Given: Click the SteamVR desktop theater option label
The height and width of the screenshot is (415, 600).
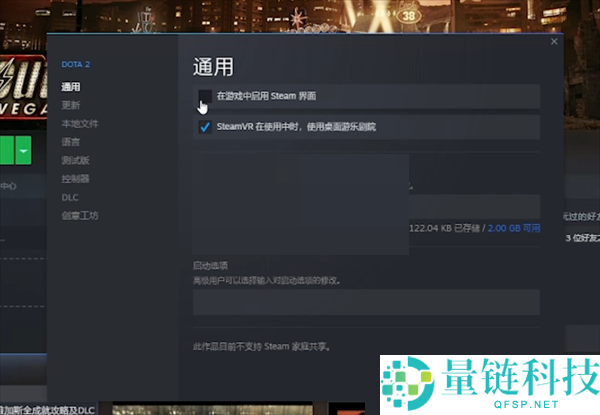Looking at the screenshot, I should click(x=296, y=127).
